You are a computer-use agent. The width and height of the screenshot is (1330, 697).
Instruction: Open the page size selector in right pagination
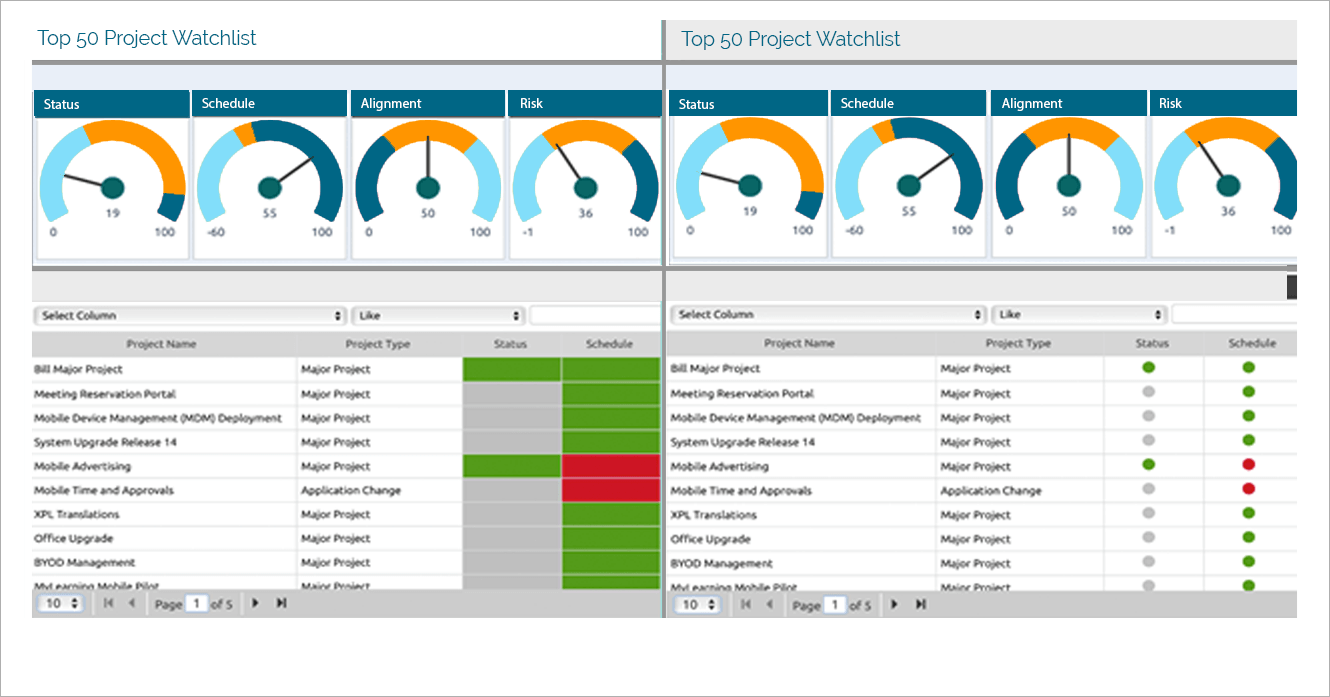(697, 604)
